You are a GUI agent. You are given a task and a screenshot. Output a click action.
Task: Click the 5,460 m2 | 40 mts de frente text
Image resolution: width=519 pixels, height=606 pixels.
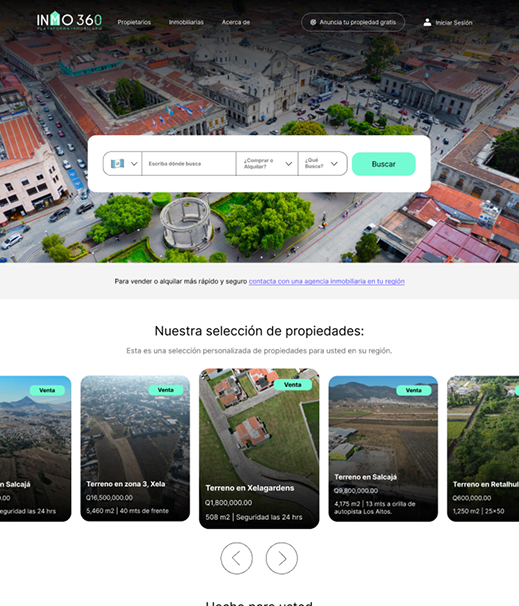click(128, 511)
